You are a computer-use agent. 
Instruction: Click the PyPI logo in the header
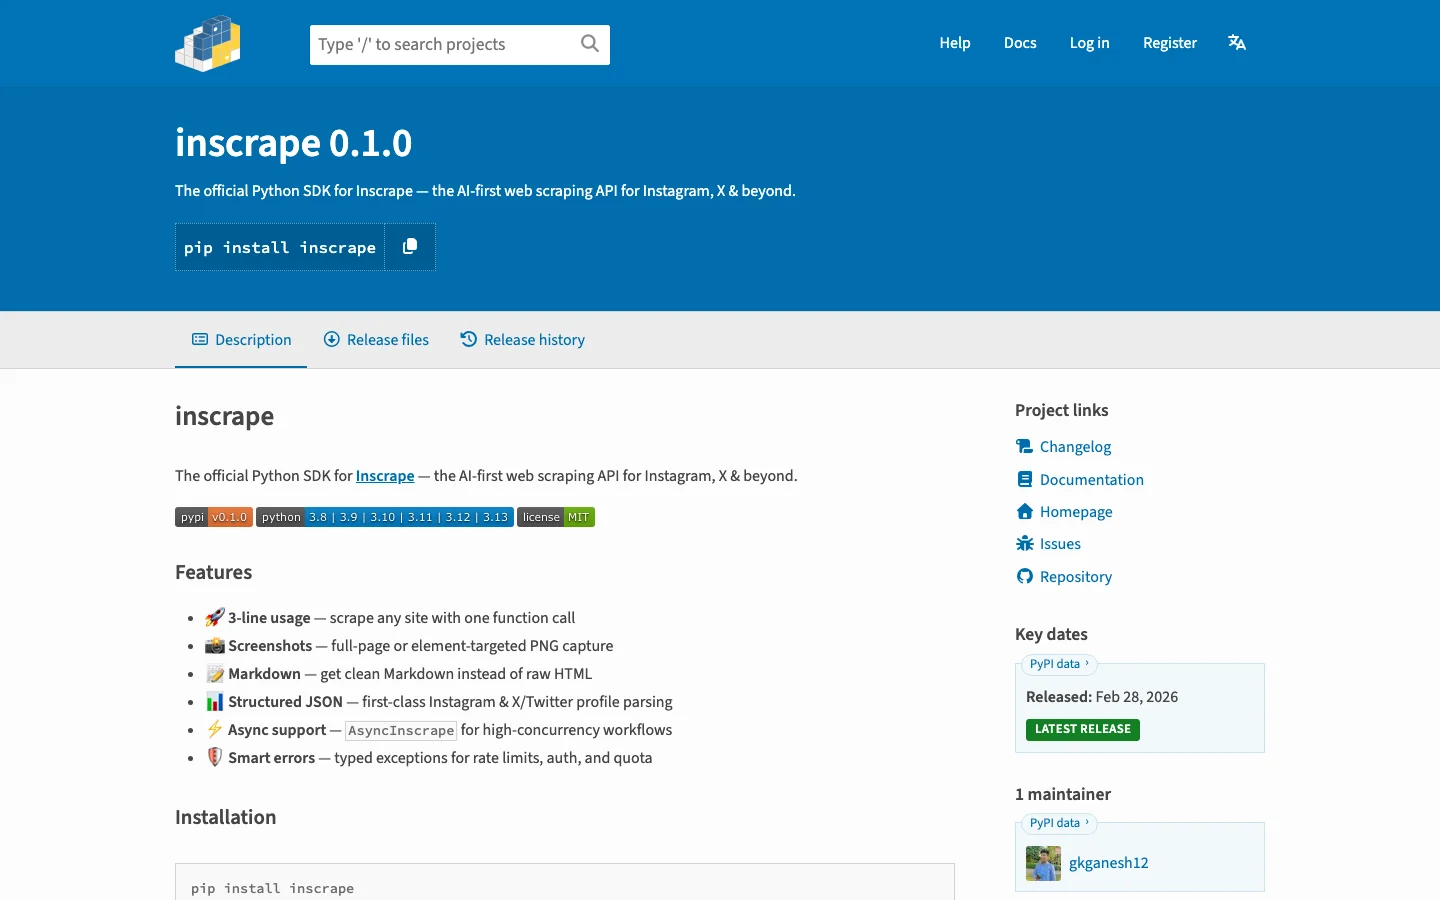[x=208, y=43]
